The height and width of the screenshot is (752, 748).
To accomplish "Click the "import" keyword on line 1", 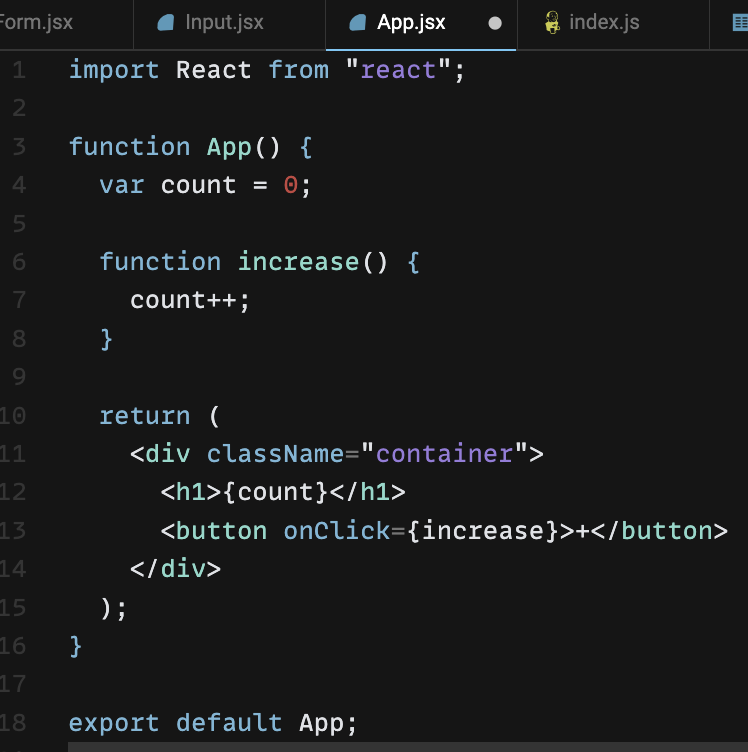I will (x=114, y=70).
